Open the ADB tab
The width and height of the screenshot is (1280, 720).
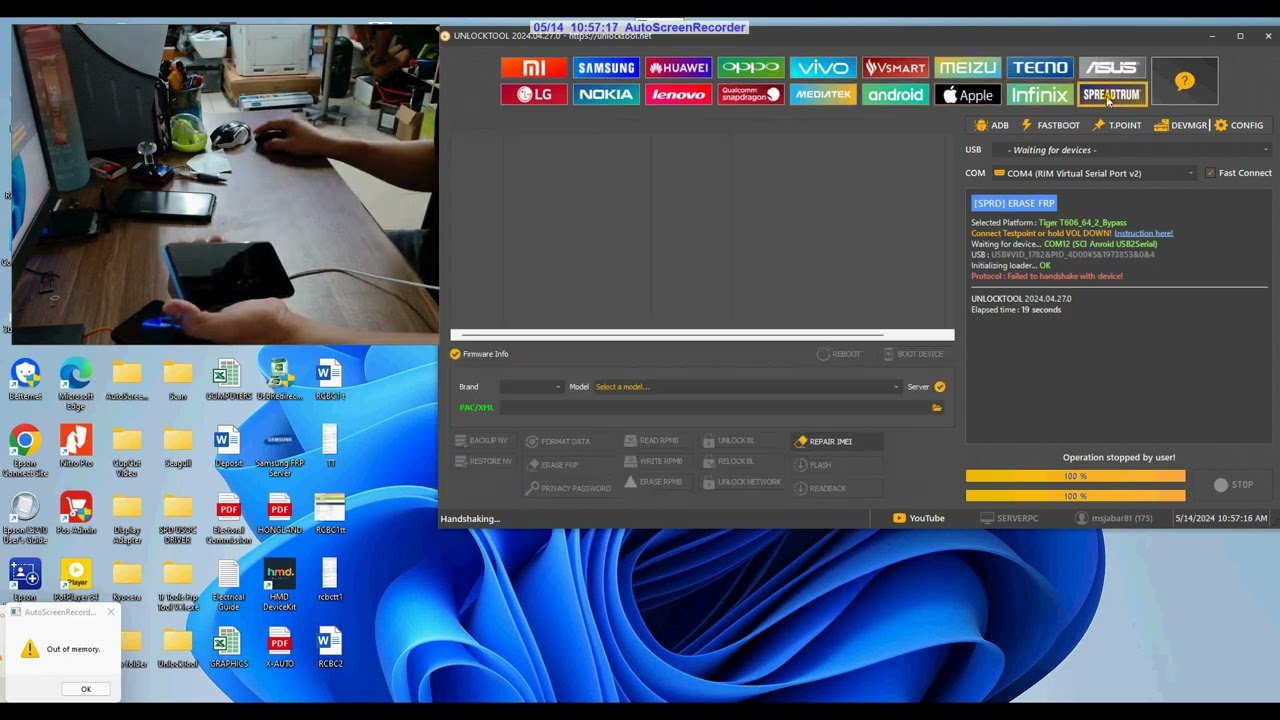coord(991,125)
